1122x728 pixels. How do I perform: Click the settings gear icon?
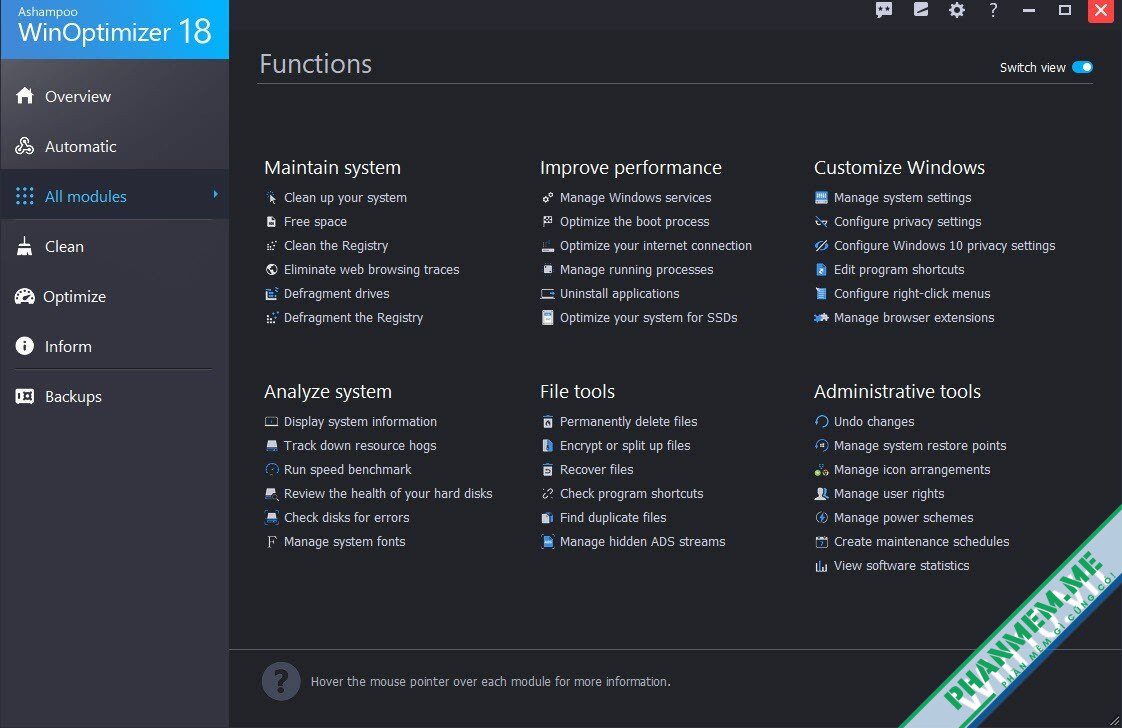click(x=957, y=10)
